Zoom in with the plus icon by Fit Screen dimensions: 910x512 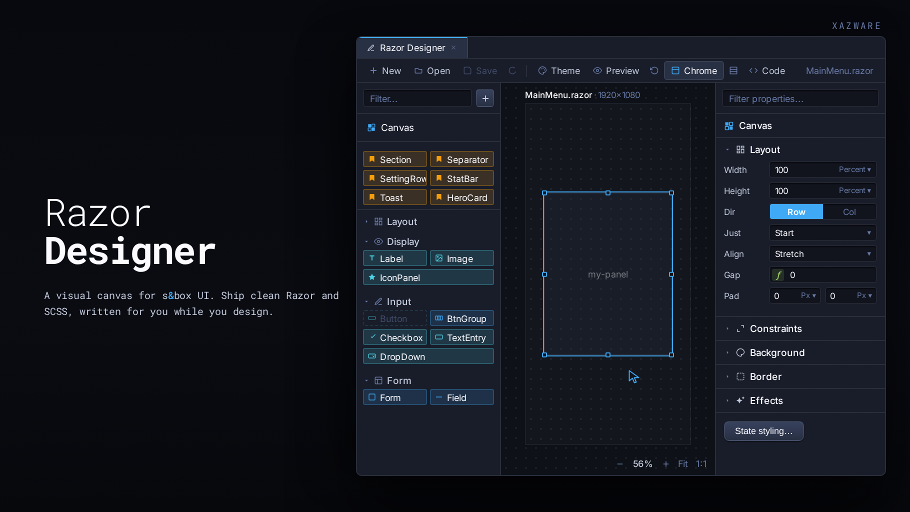(x=666, y=464)
